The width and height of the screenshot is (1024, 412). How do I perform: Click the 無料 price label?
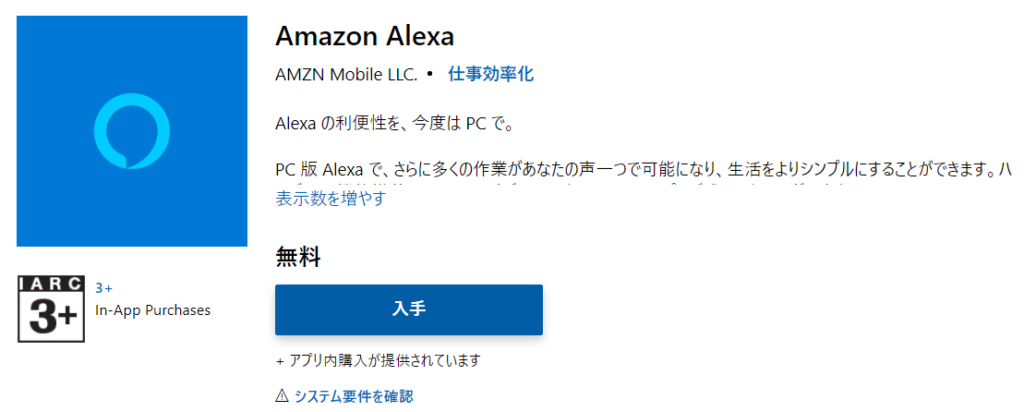[298, 259]
